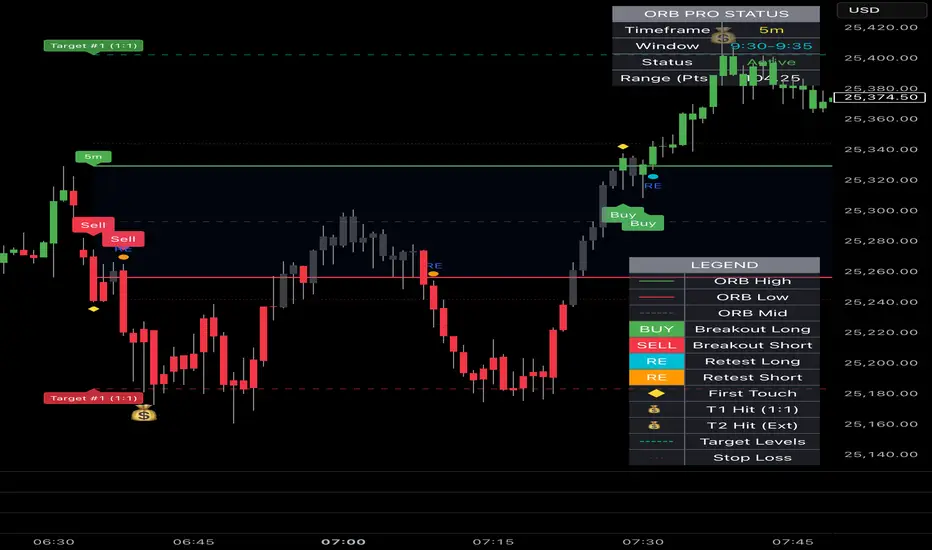This screenshot has width=932, height=550.
Task: Click the 'Status' cell in status table
Action: pos(667,62)
